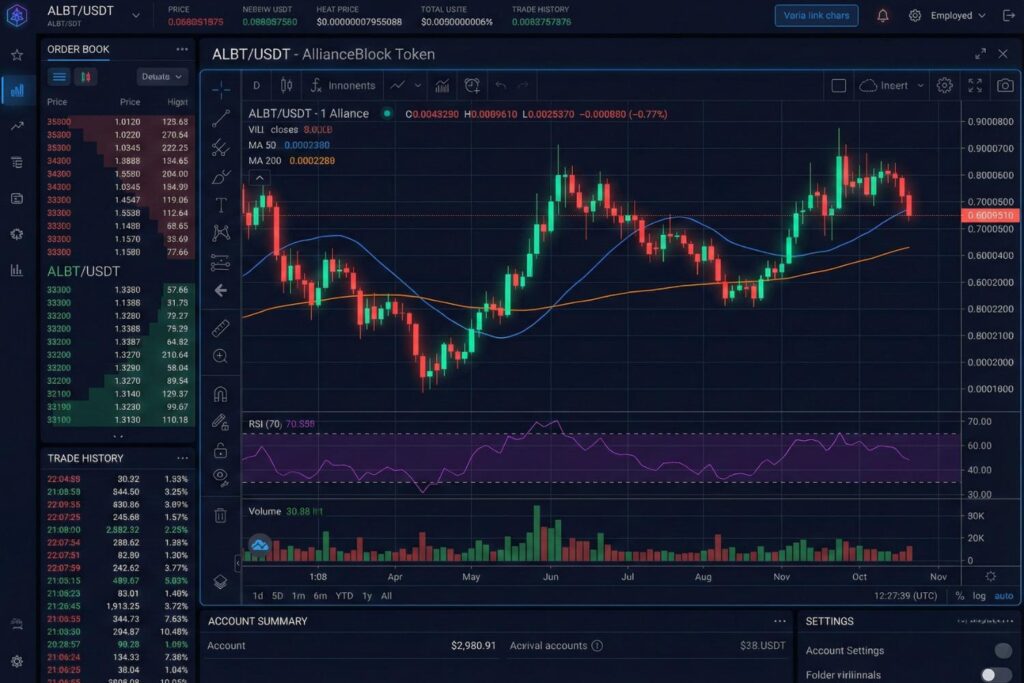Switch order book to candle depth view
1024x683 pixels.
pyautogui.click(x=86, y=77)
